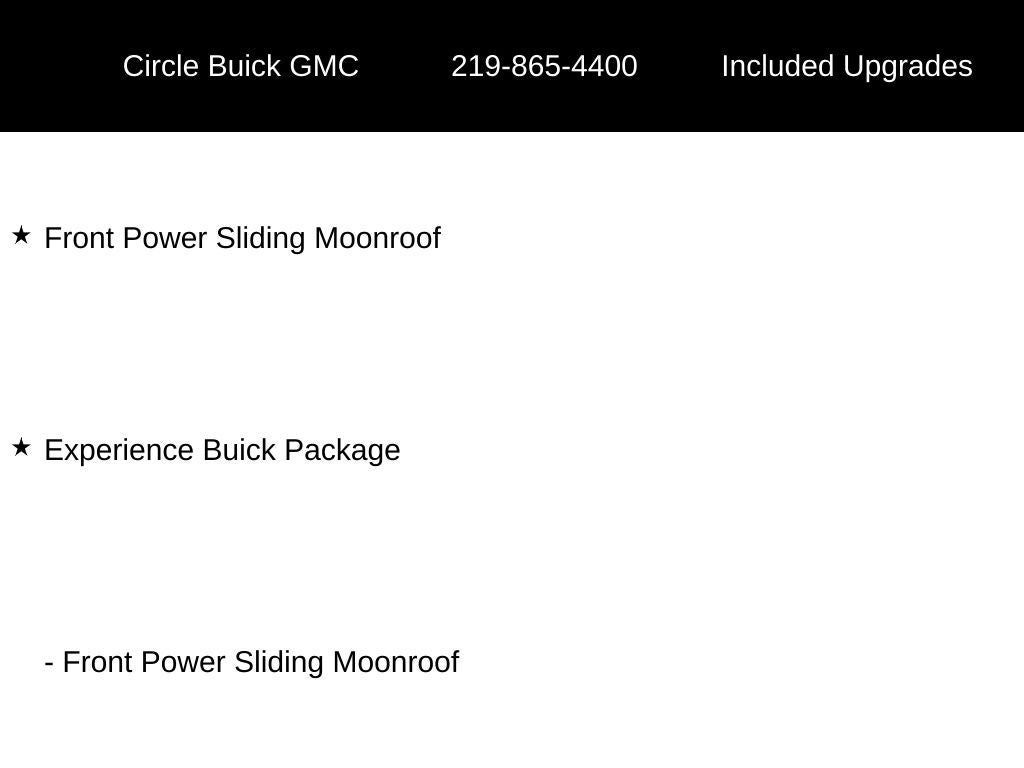Click the star icon beside Front Power Sliding Moonroof
Viewport: 1024px width, 768px height.
click(x=21, y=235)
